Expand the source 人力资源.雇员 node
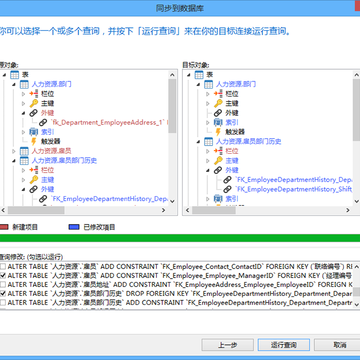This screenshot has height=360, width=360. [x=14, y=151]
